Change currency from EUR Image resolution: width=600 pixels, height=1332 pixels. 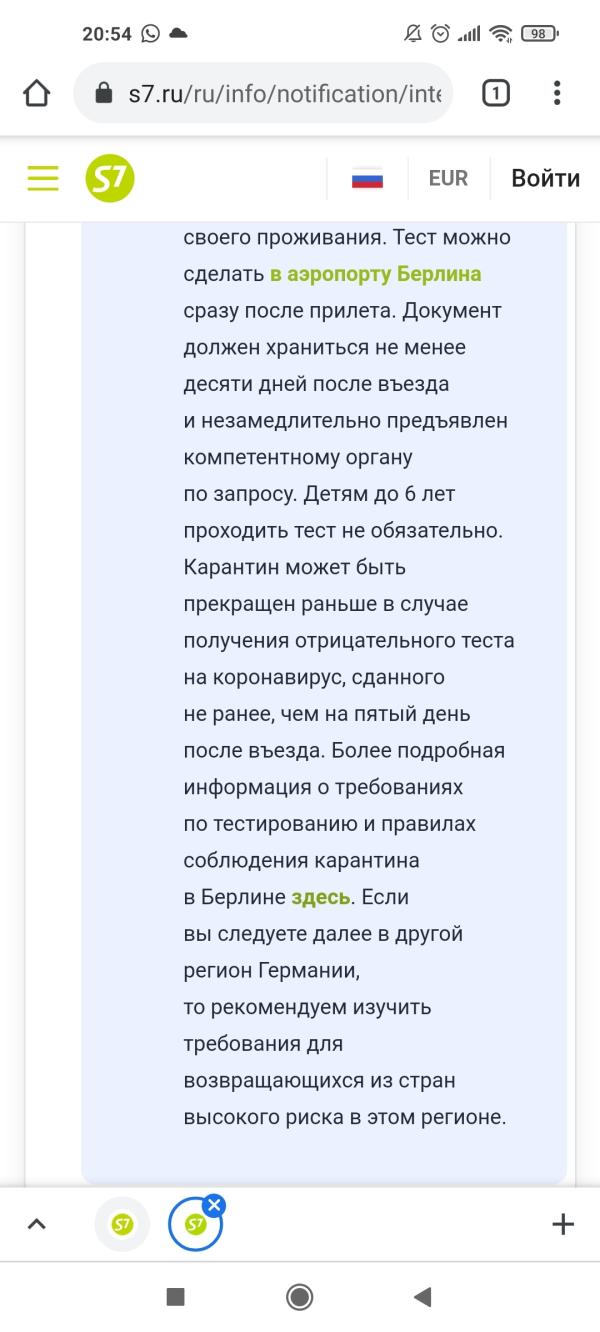click(x=448, y=178)
